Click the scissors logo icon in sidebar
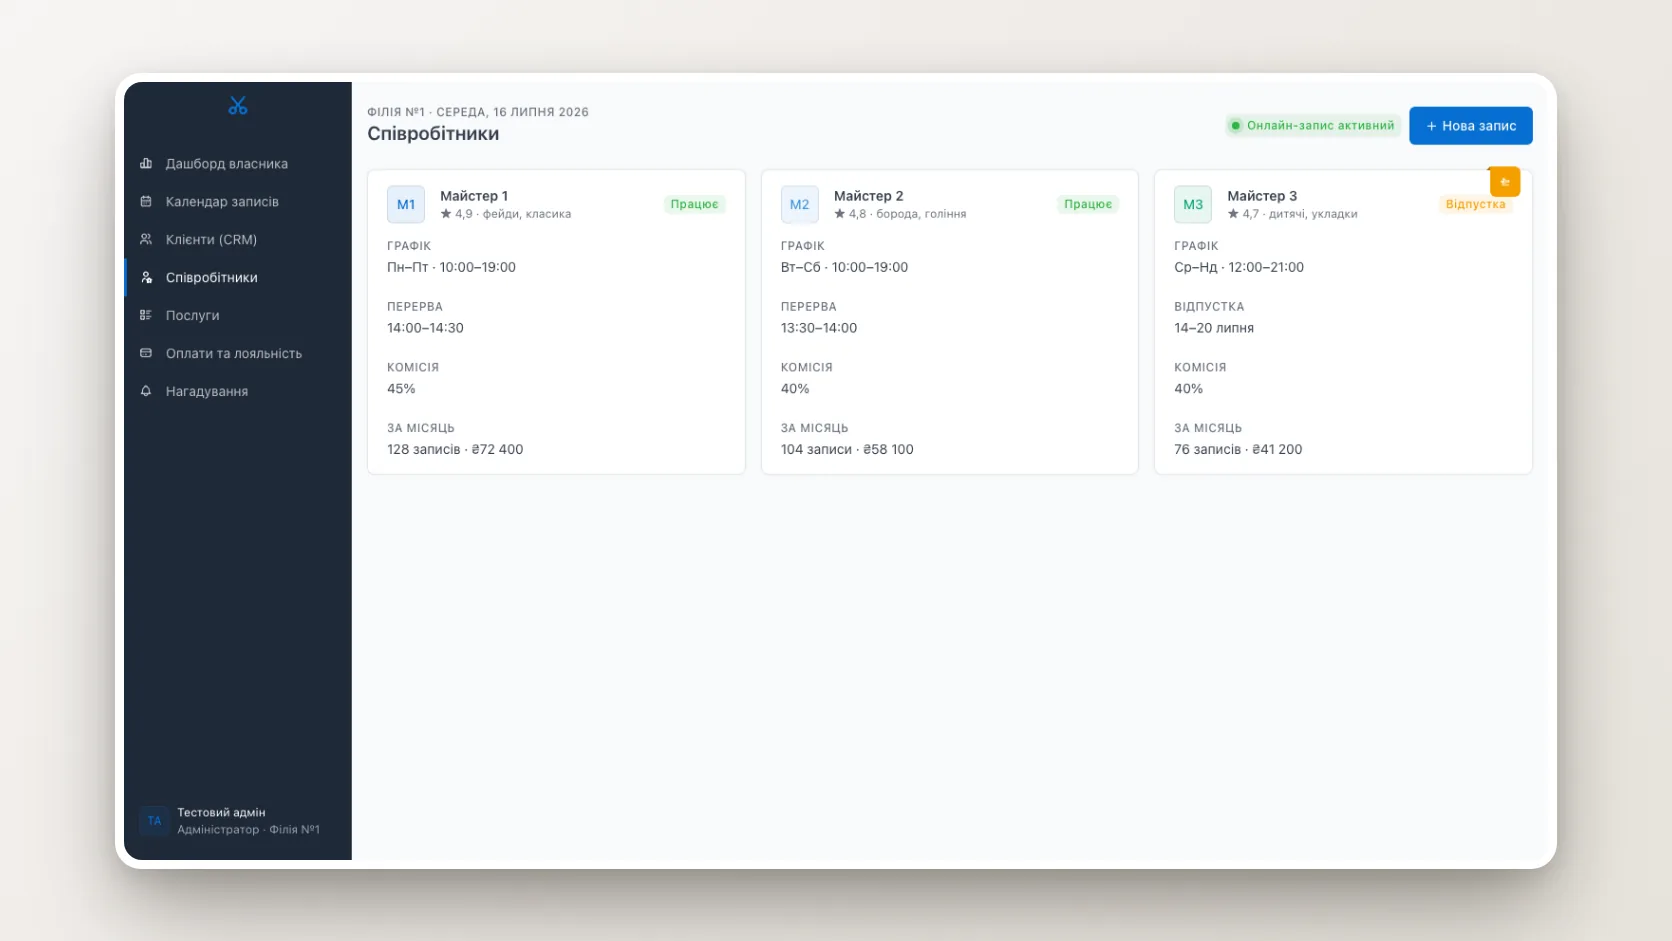 pos(237,105)
